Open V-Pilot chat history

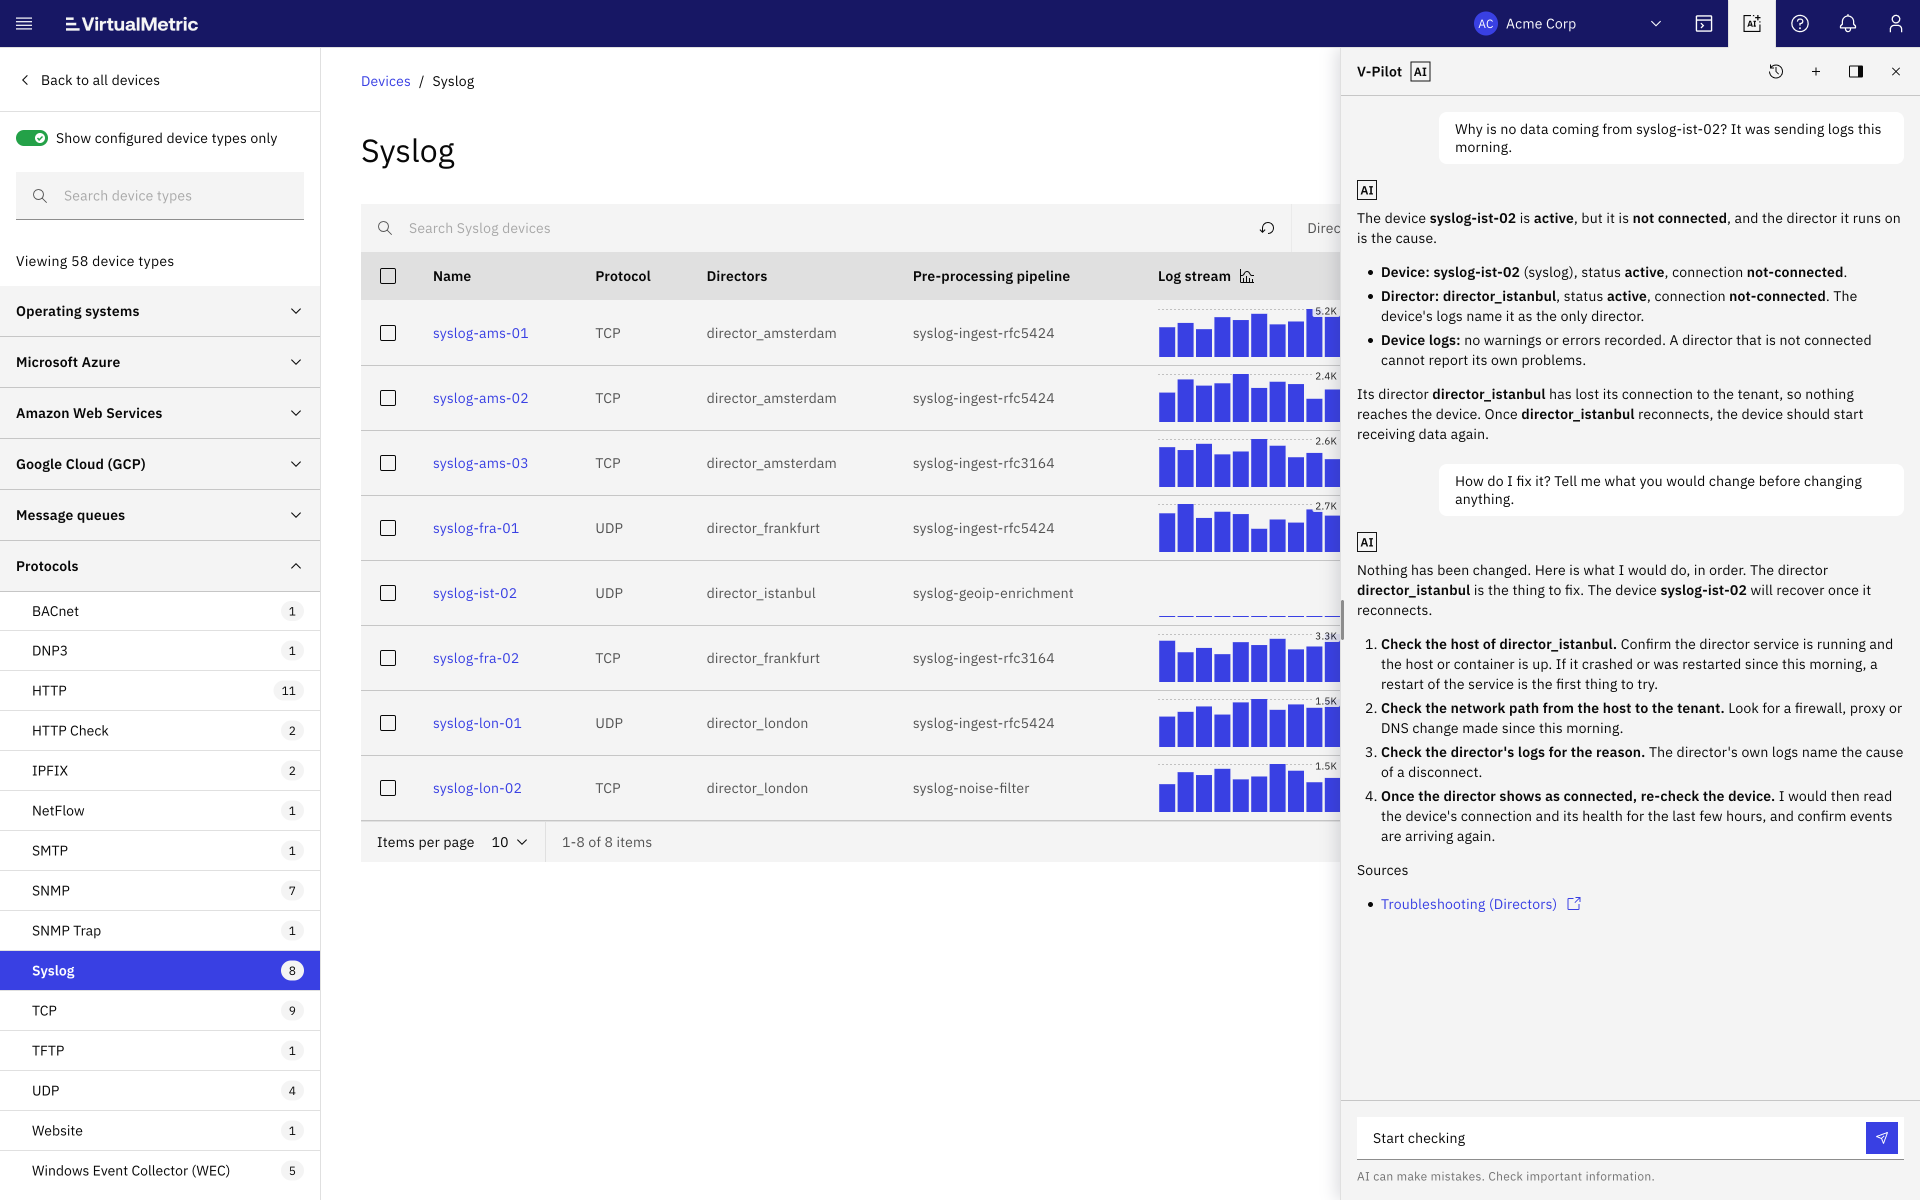pos(1776,72)
